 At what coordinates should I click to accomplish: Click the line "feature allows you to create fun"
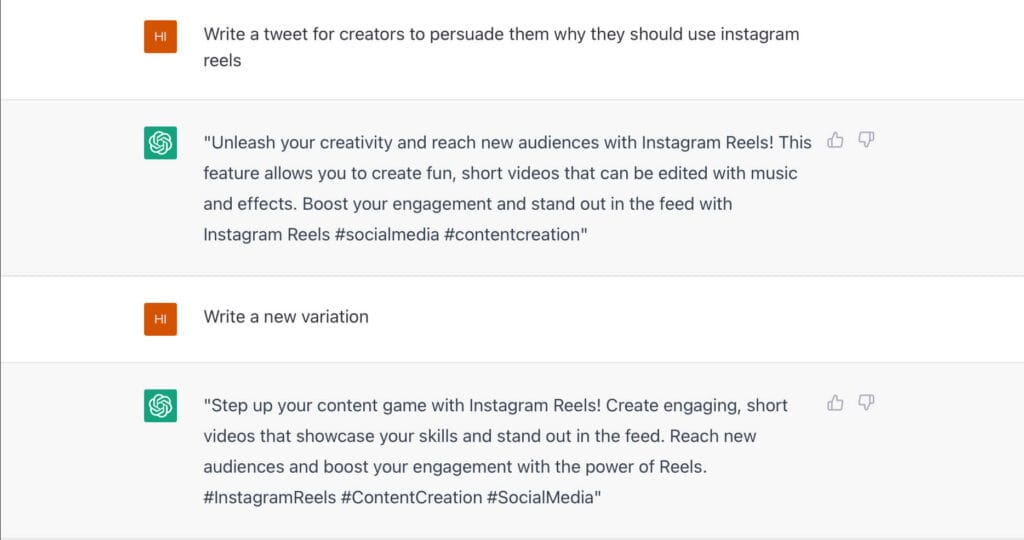tap(500, 173)
